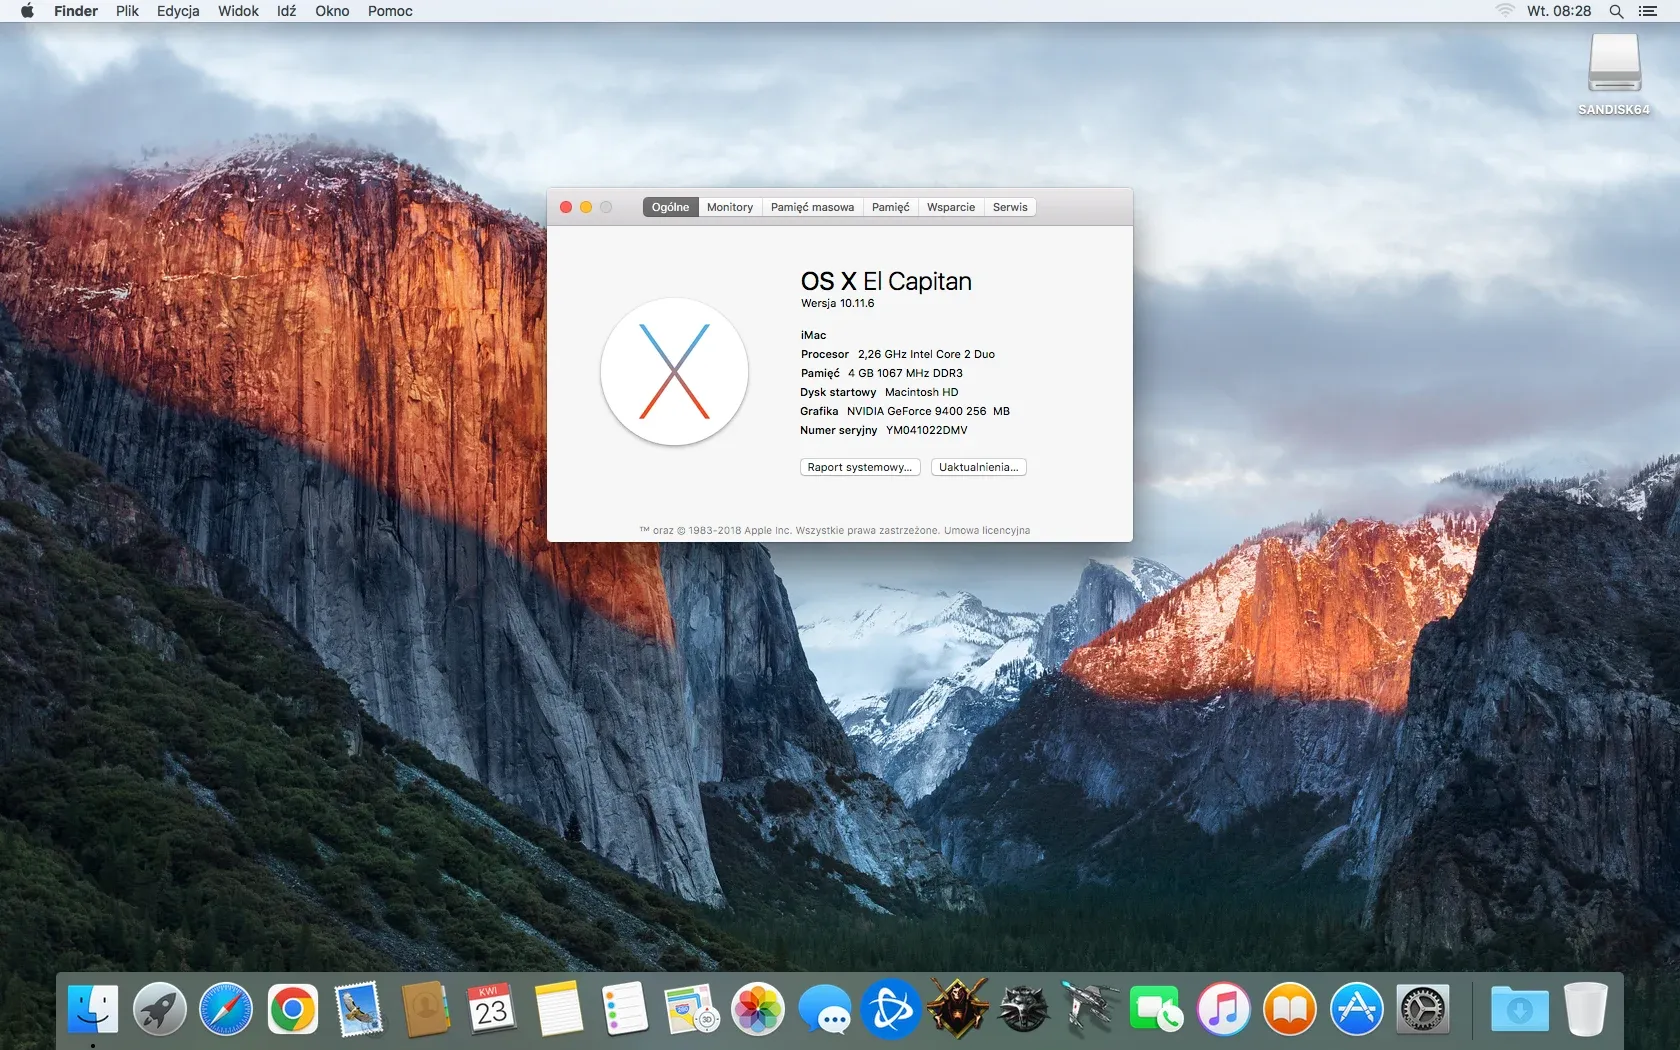This screenshot has height=1050, width=1680.
Task: Click 4 GB 1067 MHz DDR3 text
Action: point(905,373)
